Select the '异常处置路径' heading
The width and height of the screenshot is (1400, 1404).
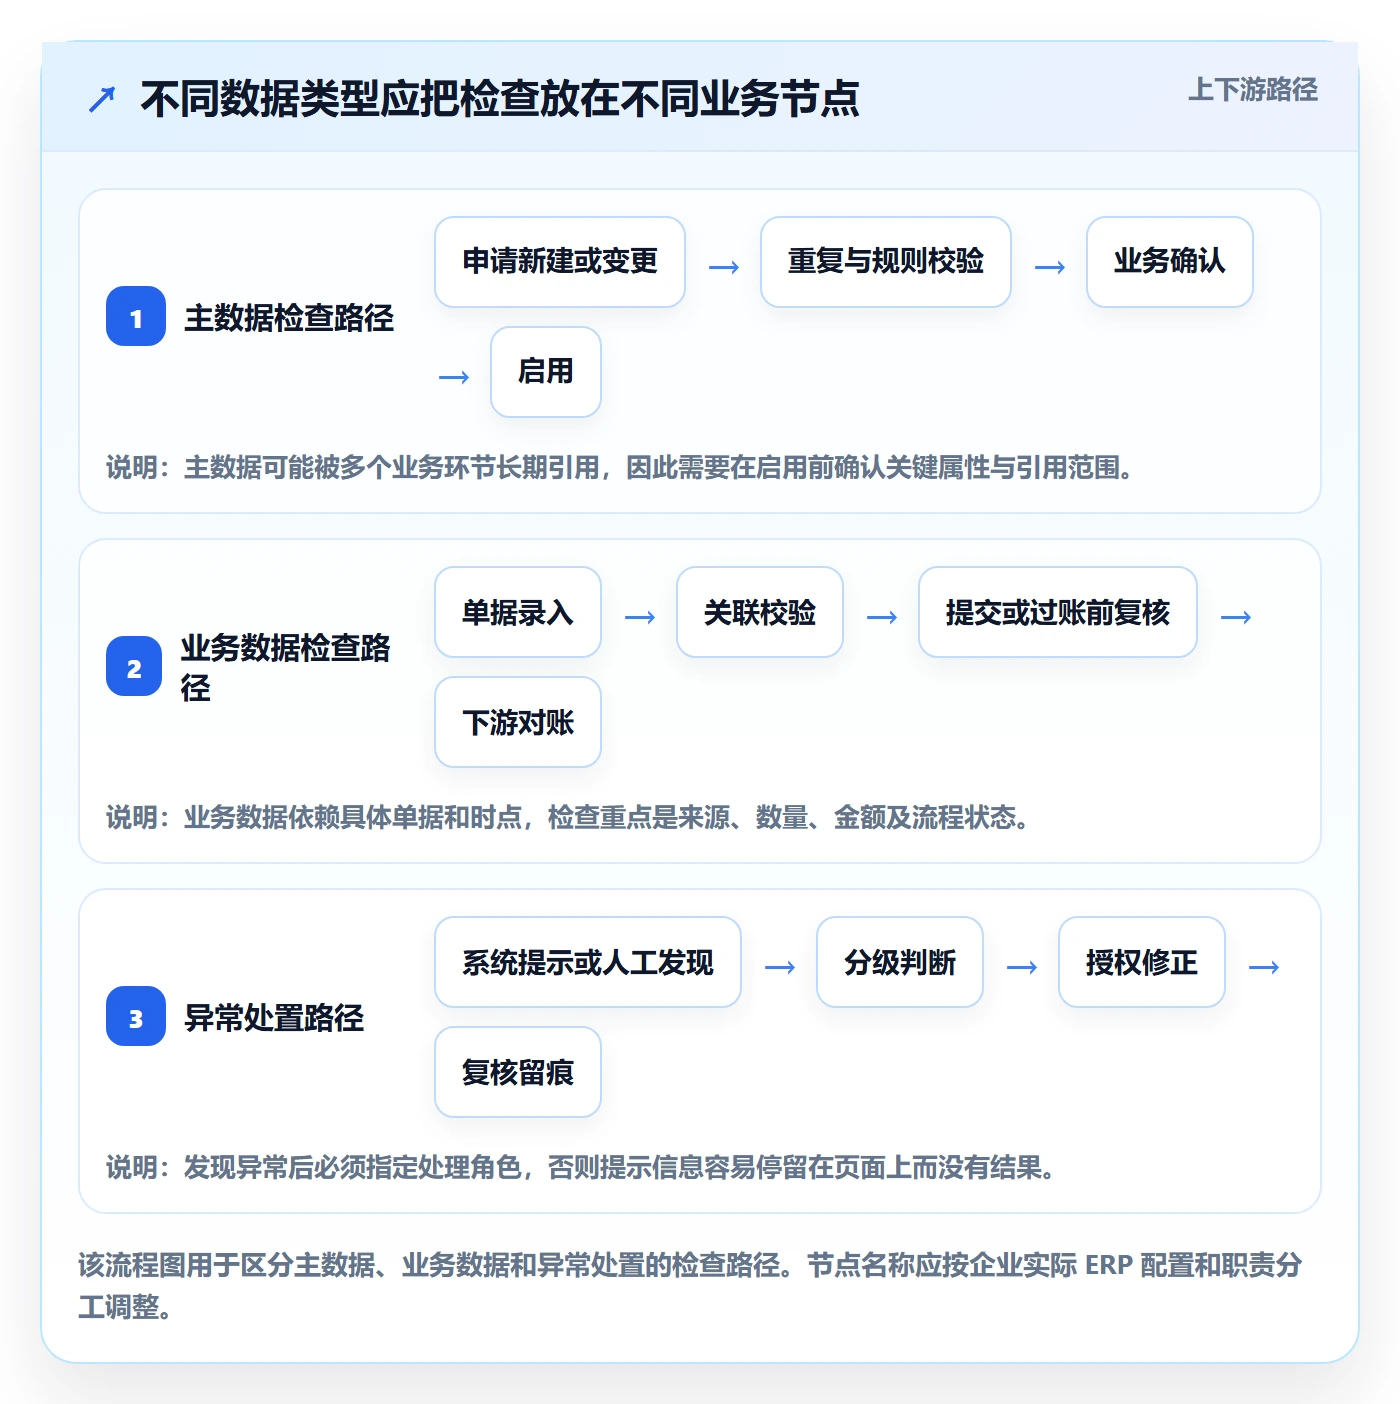(274, 1018)
